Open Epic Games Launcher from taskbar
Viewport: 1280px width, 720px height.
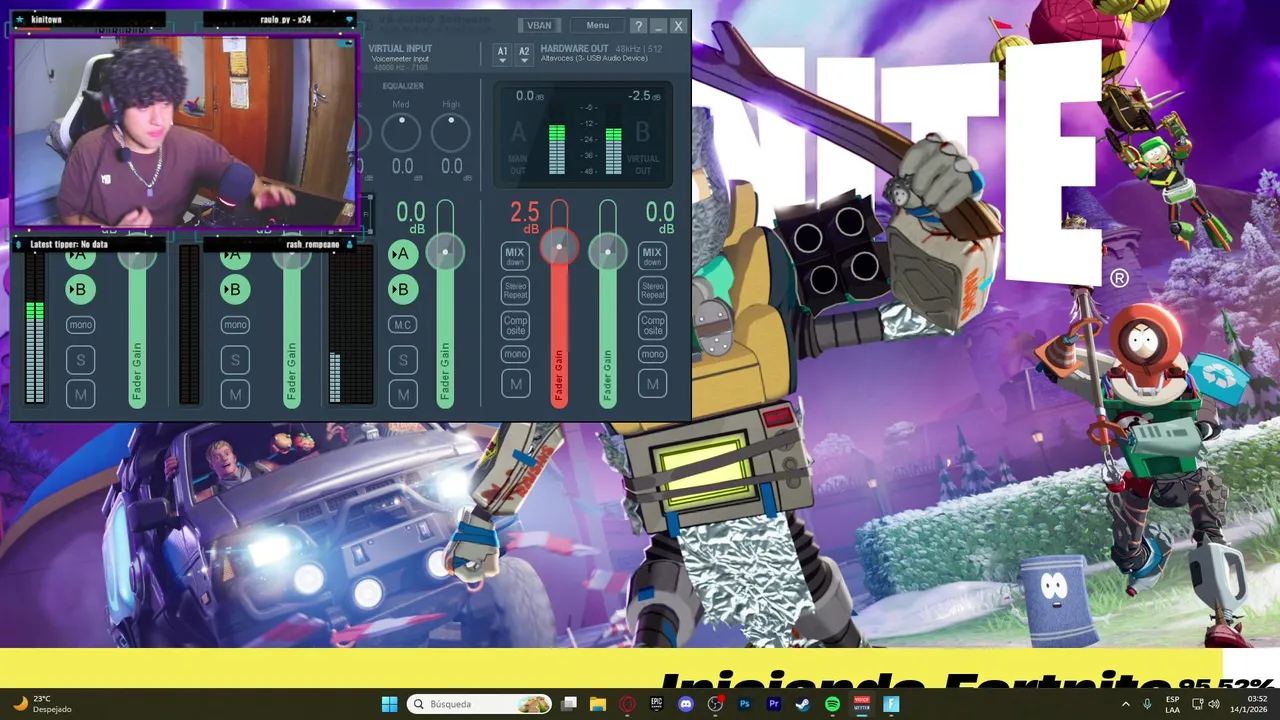[x=657, y=704]
